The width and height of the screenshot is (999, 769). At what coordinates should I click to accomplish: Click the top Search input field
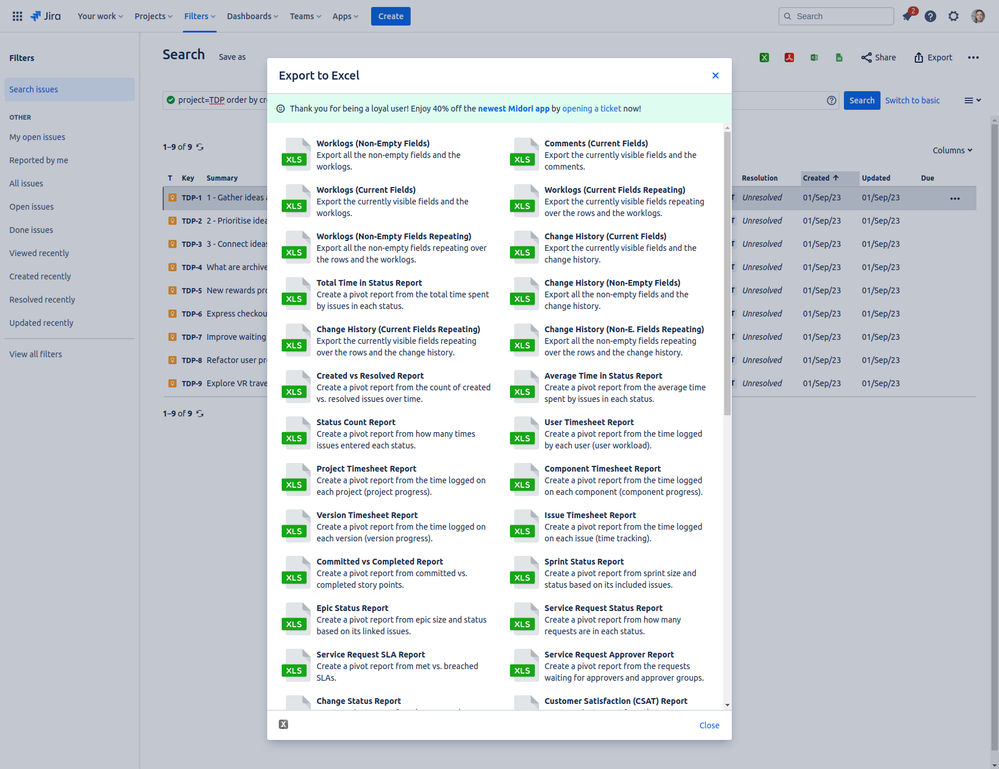[836, 16]
